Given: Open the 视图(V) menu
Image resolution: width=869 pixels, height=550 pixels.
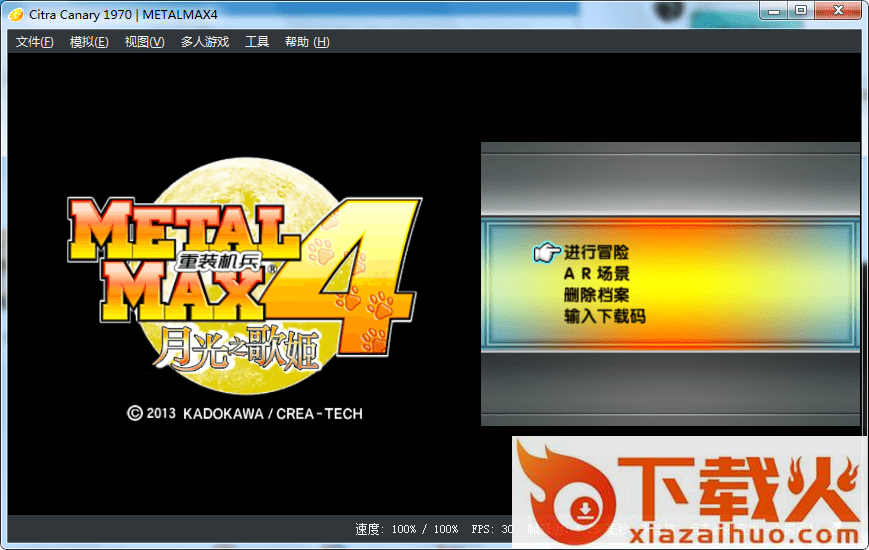Looking at the screenshot, I should 144,42.
